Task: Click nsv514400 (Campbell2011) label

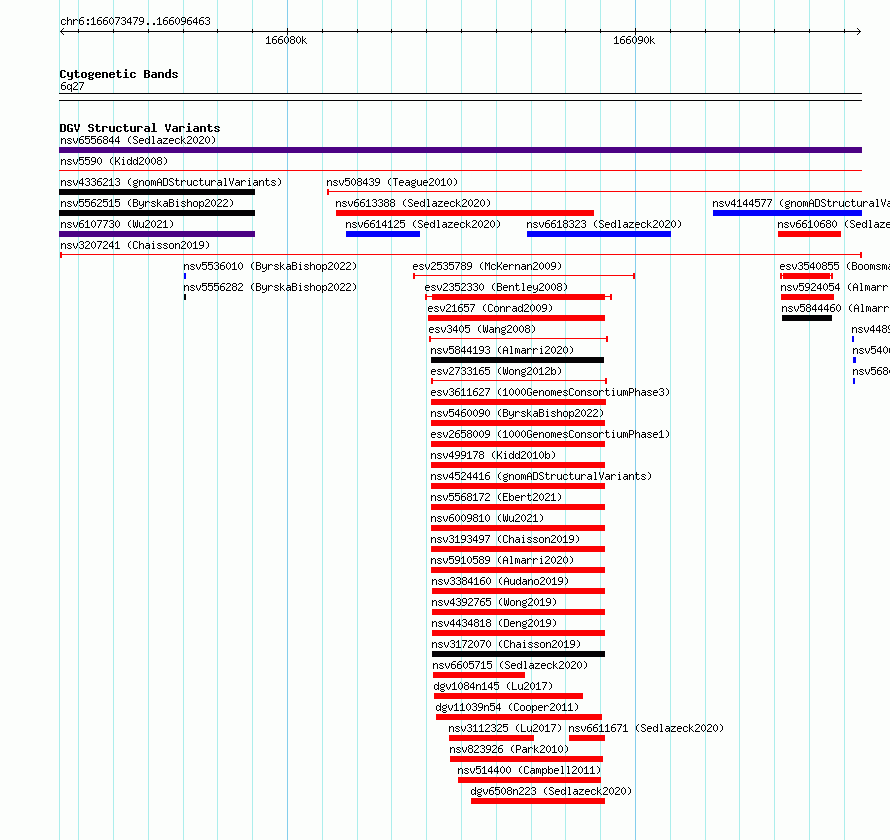Action: click(x=529, y=770)
